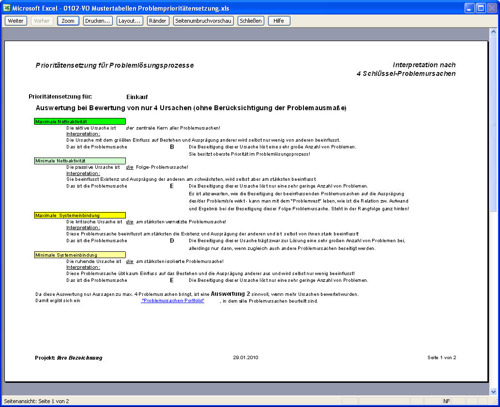Toggle Zoom in print preview
Screen dimensions: 500x407
(x=68, y=21)
